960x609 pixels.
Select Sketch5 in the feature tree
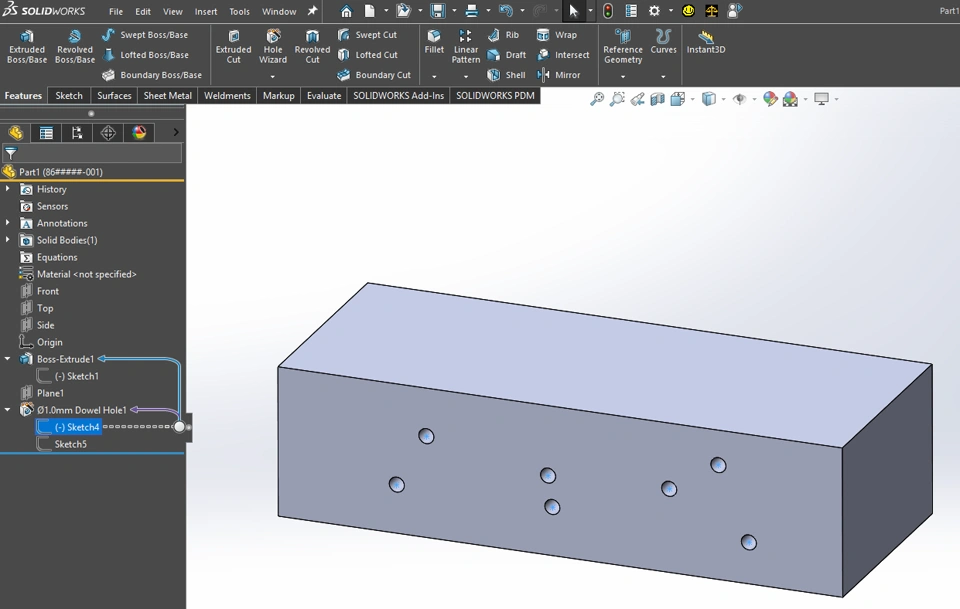(70, 444)
